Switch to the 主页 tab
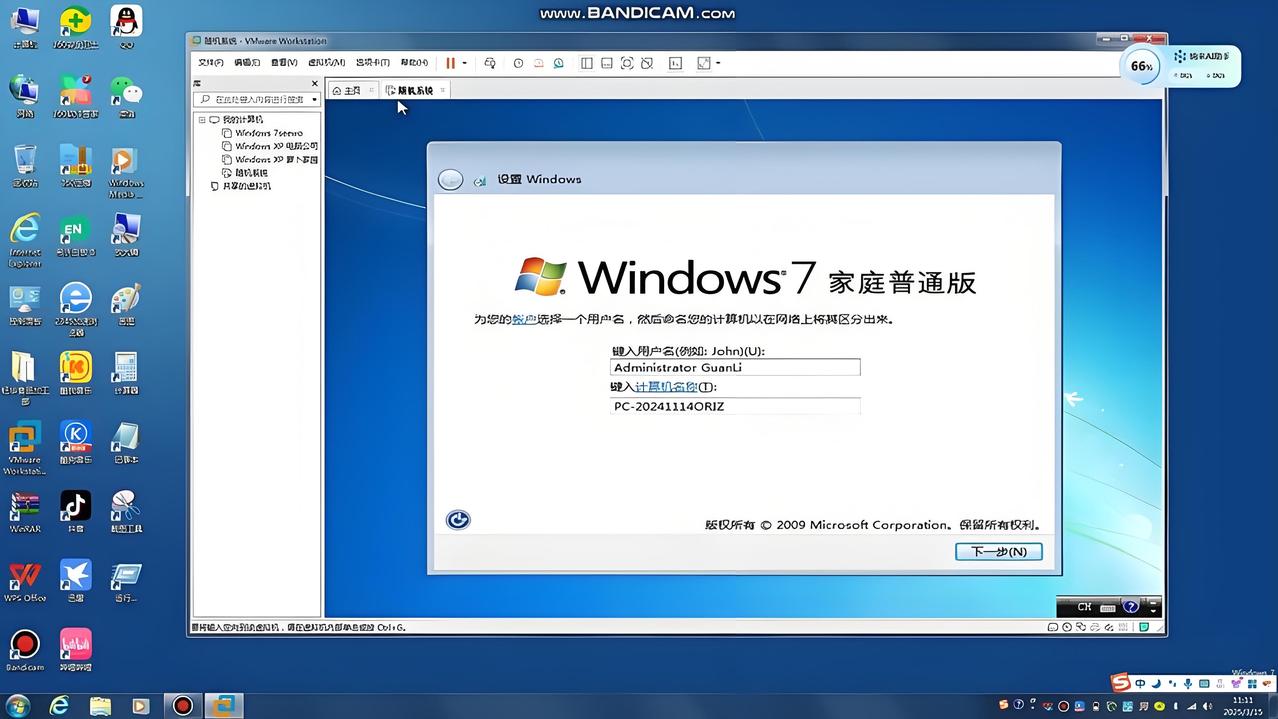This screenshot has width=1278, height=719. tap(349, 90)
